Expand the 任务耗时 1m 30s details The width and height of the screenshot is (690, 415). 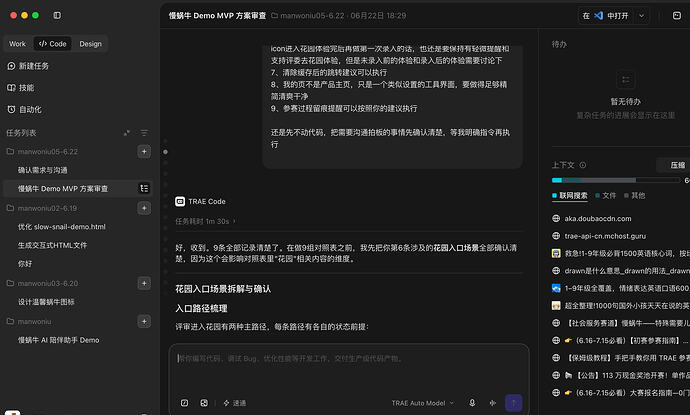tap(206, 221)
